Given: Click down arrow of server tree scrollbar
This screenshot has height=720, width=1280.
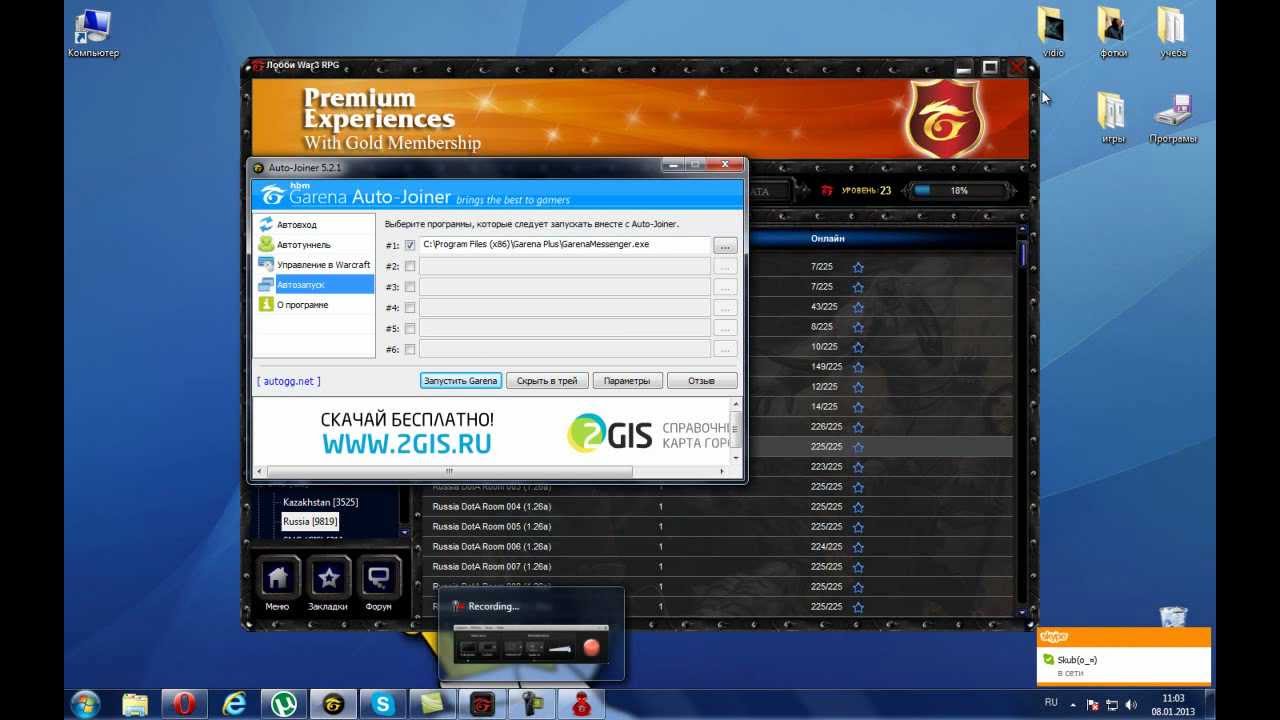Looking at the screenshot, I should 405,533.
